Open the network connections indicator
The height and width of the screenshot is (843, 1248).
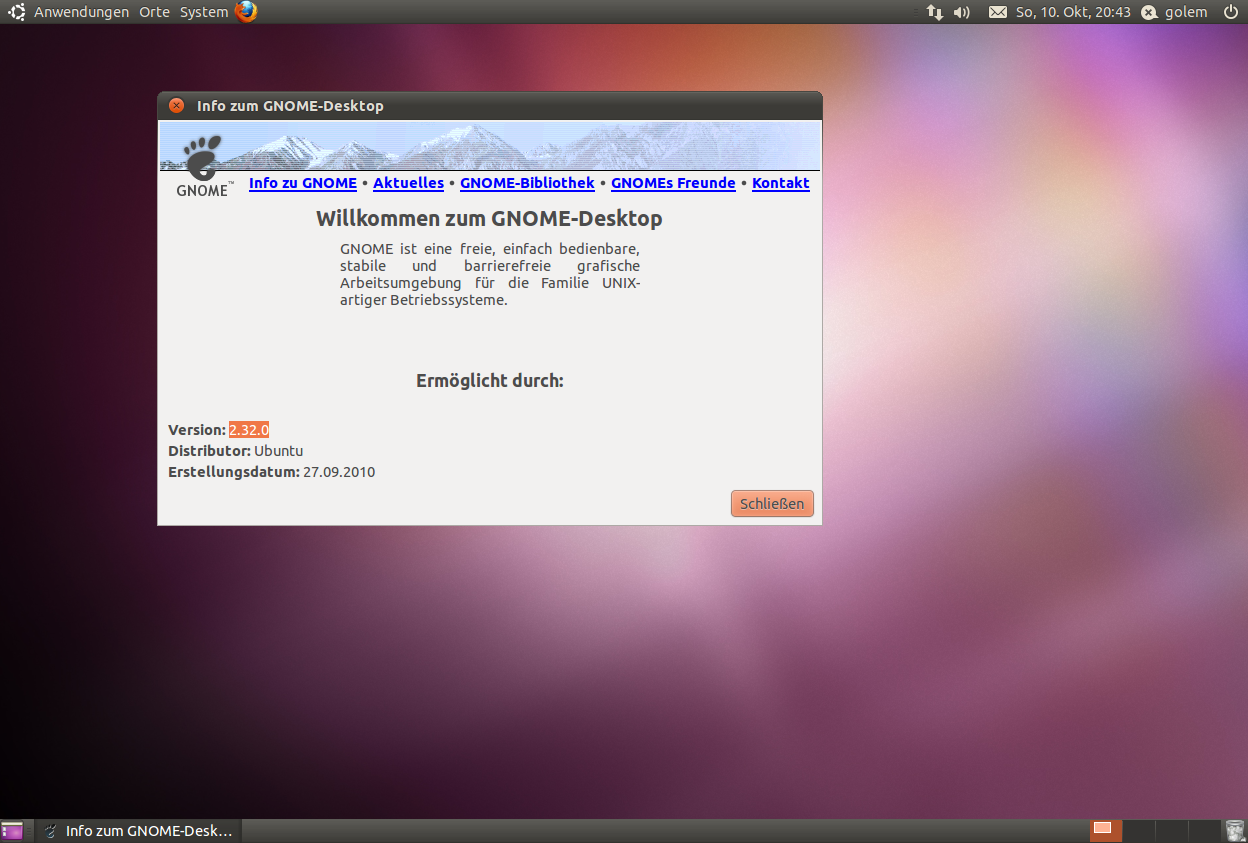[935, 12]
